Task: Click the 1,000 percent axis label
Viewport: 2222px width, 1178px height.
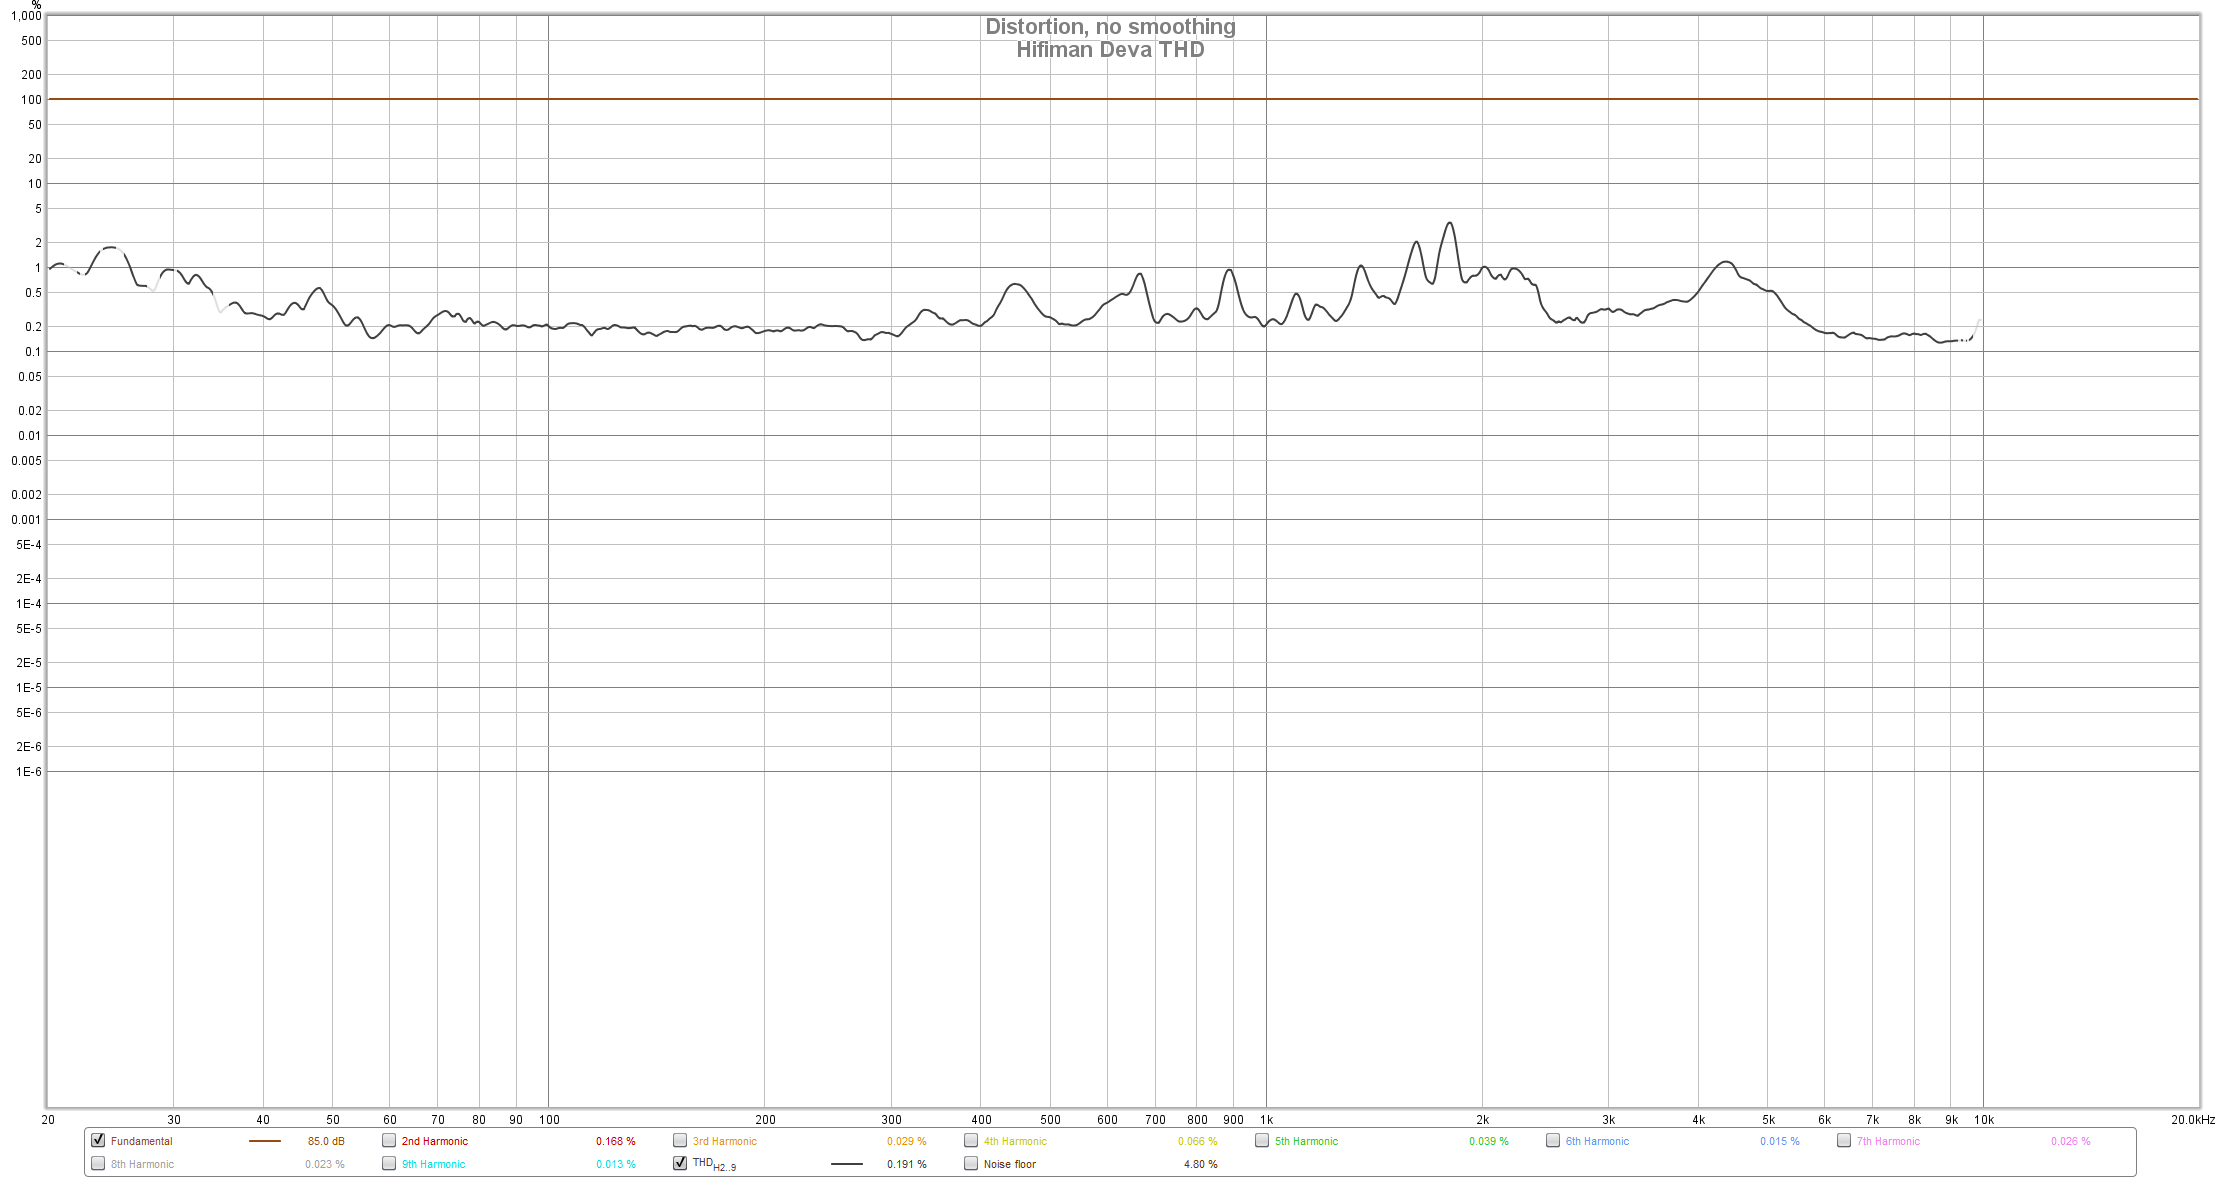Action: pyautogui.click(x=27, y=16)
